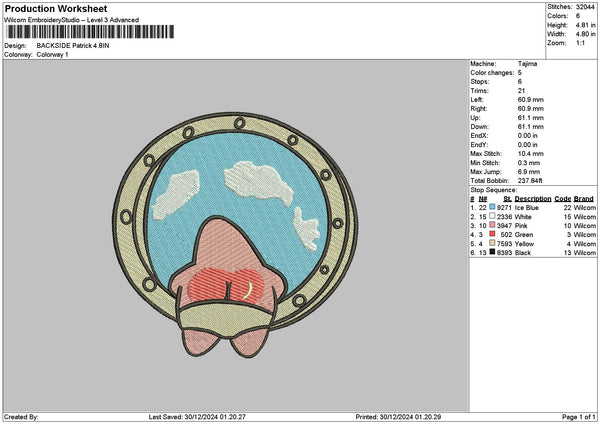Click the Left value 60.9 mm
Image resolution: width=600 pixels, height=424 pixels.
coord(530,99)
